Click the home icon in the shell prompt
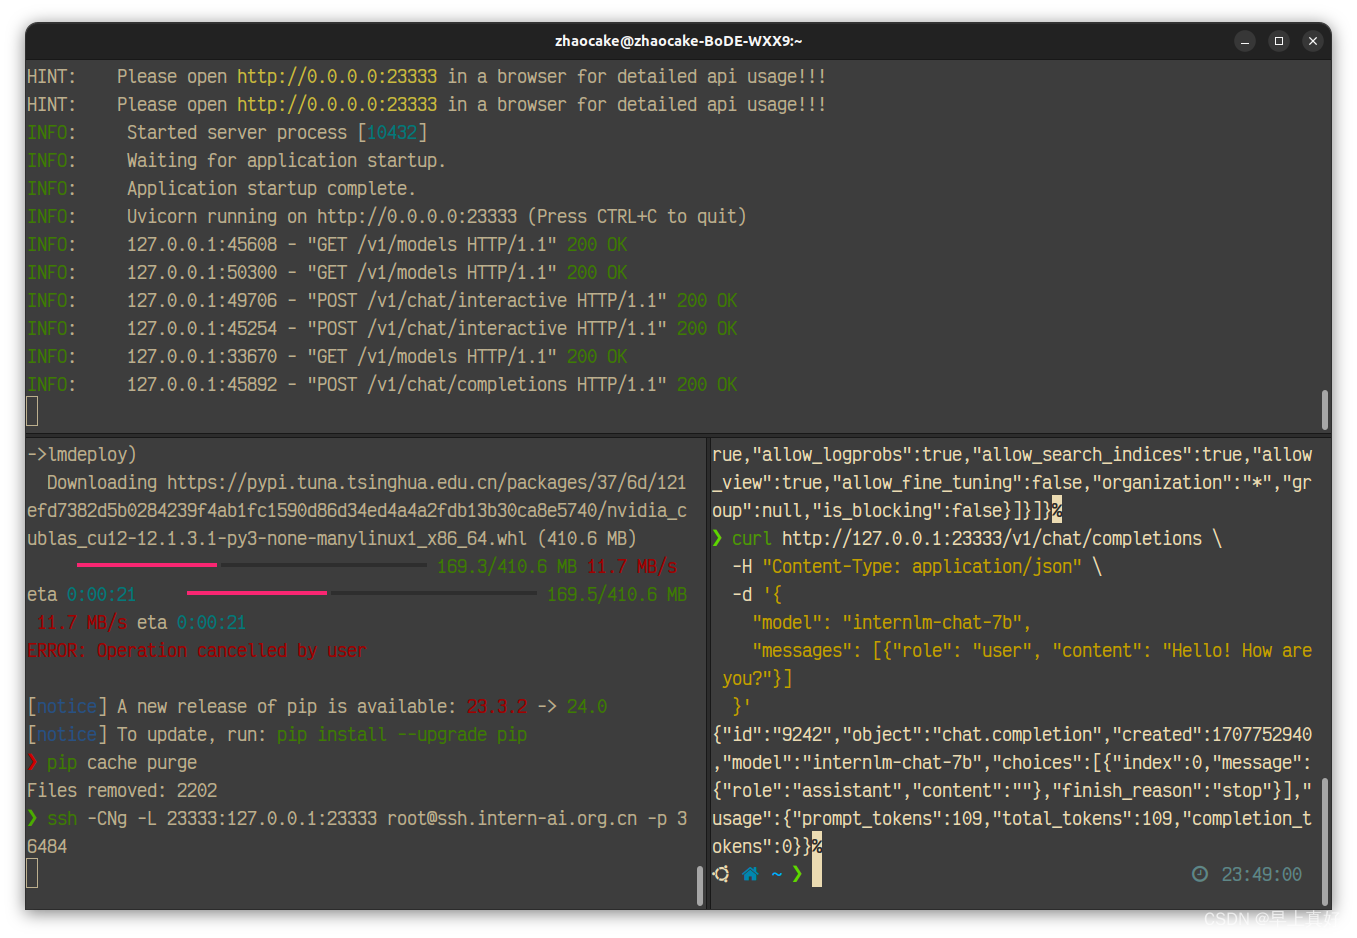Viewport: 1357px width, 938px height. pyautogui.click(x=750, y=874)
